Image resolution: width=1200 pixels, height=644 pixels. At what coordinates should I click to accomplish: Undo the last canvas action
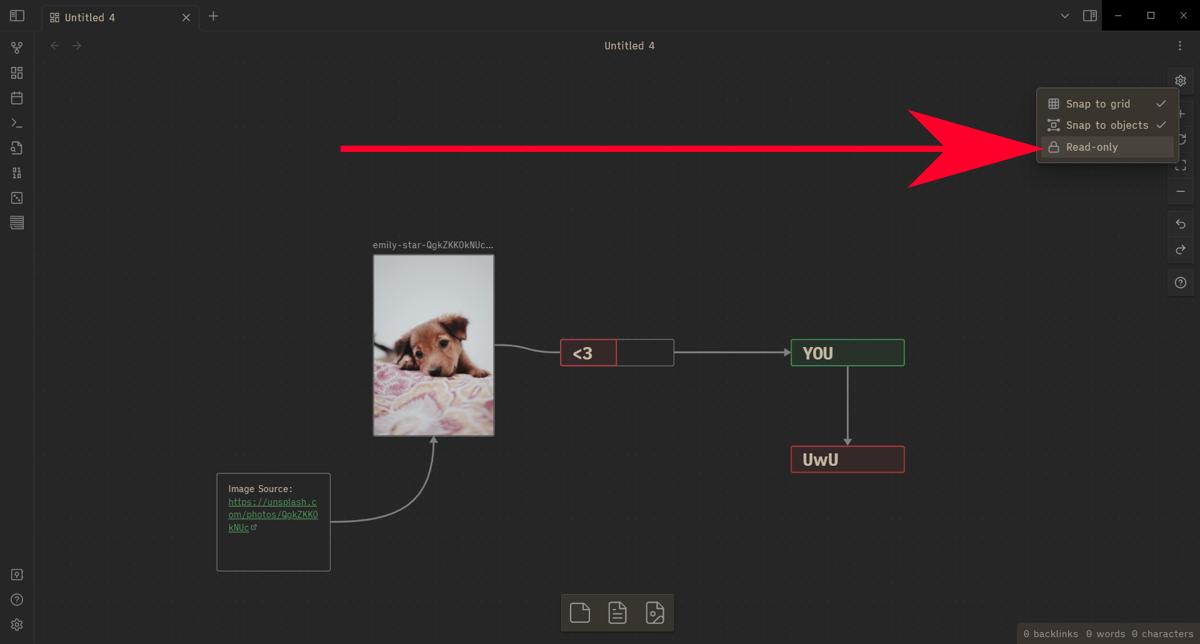pos(1180,224)
